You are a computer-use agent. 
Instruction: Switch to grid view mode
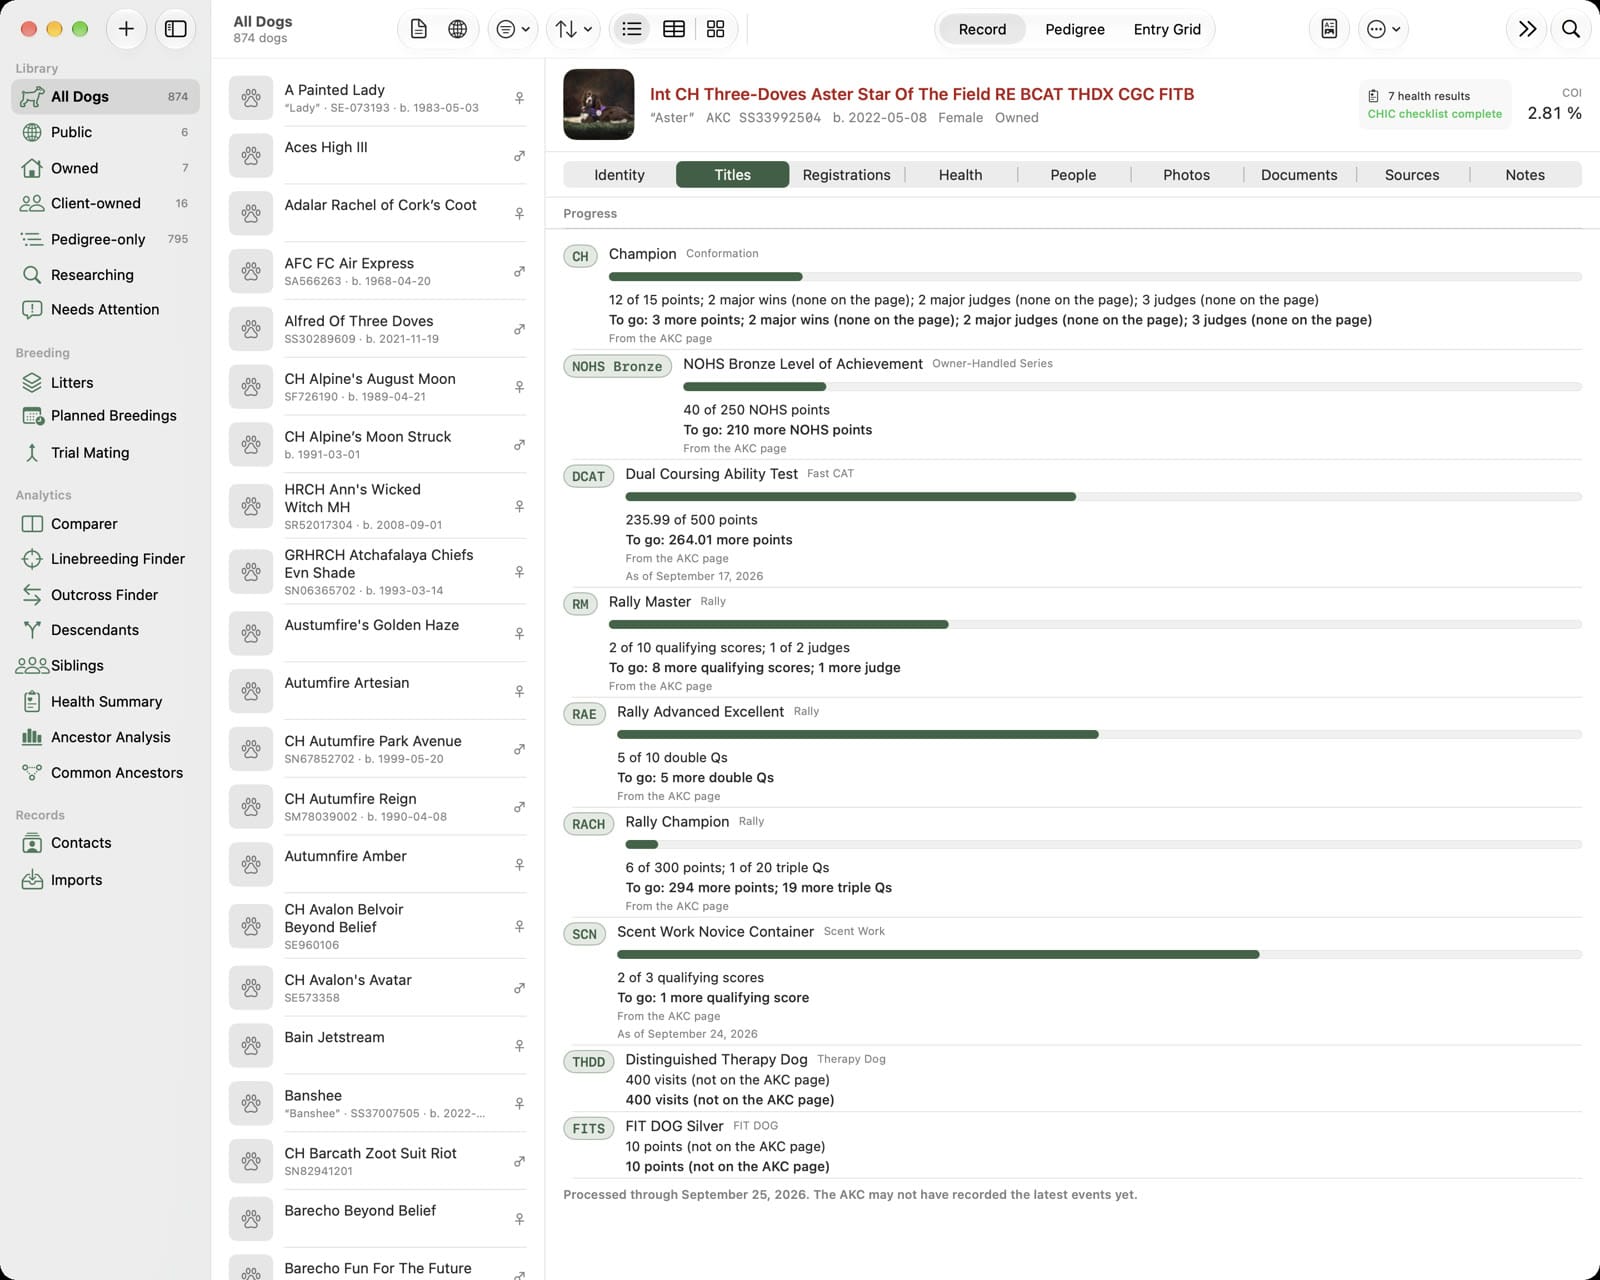pyautogui.click(x=716, y=29)
